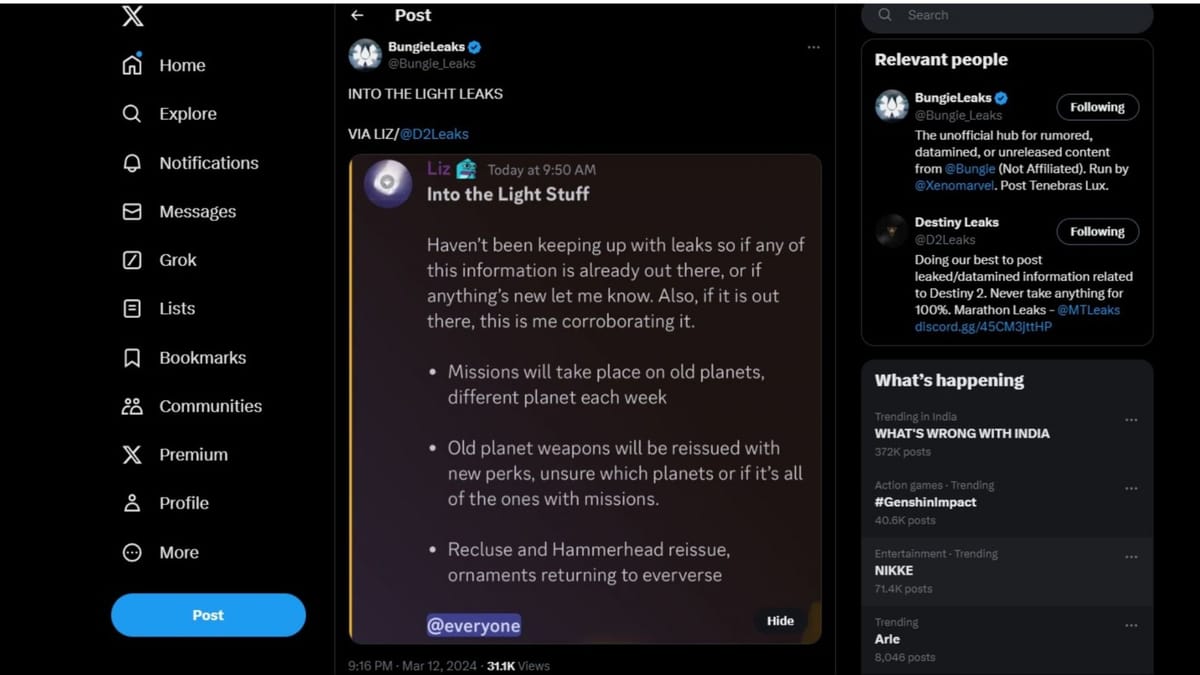Open Explore magnifier icon in sidebar
The image size is (1200, 675).
tap(132, 114)
